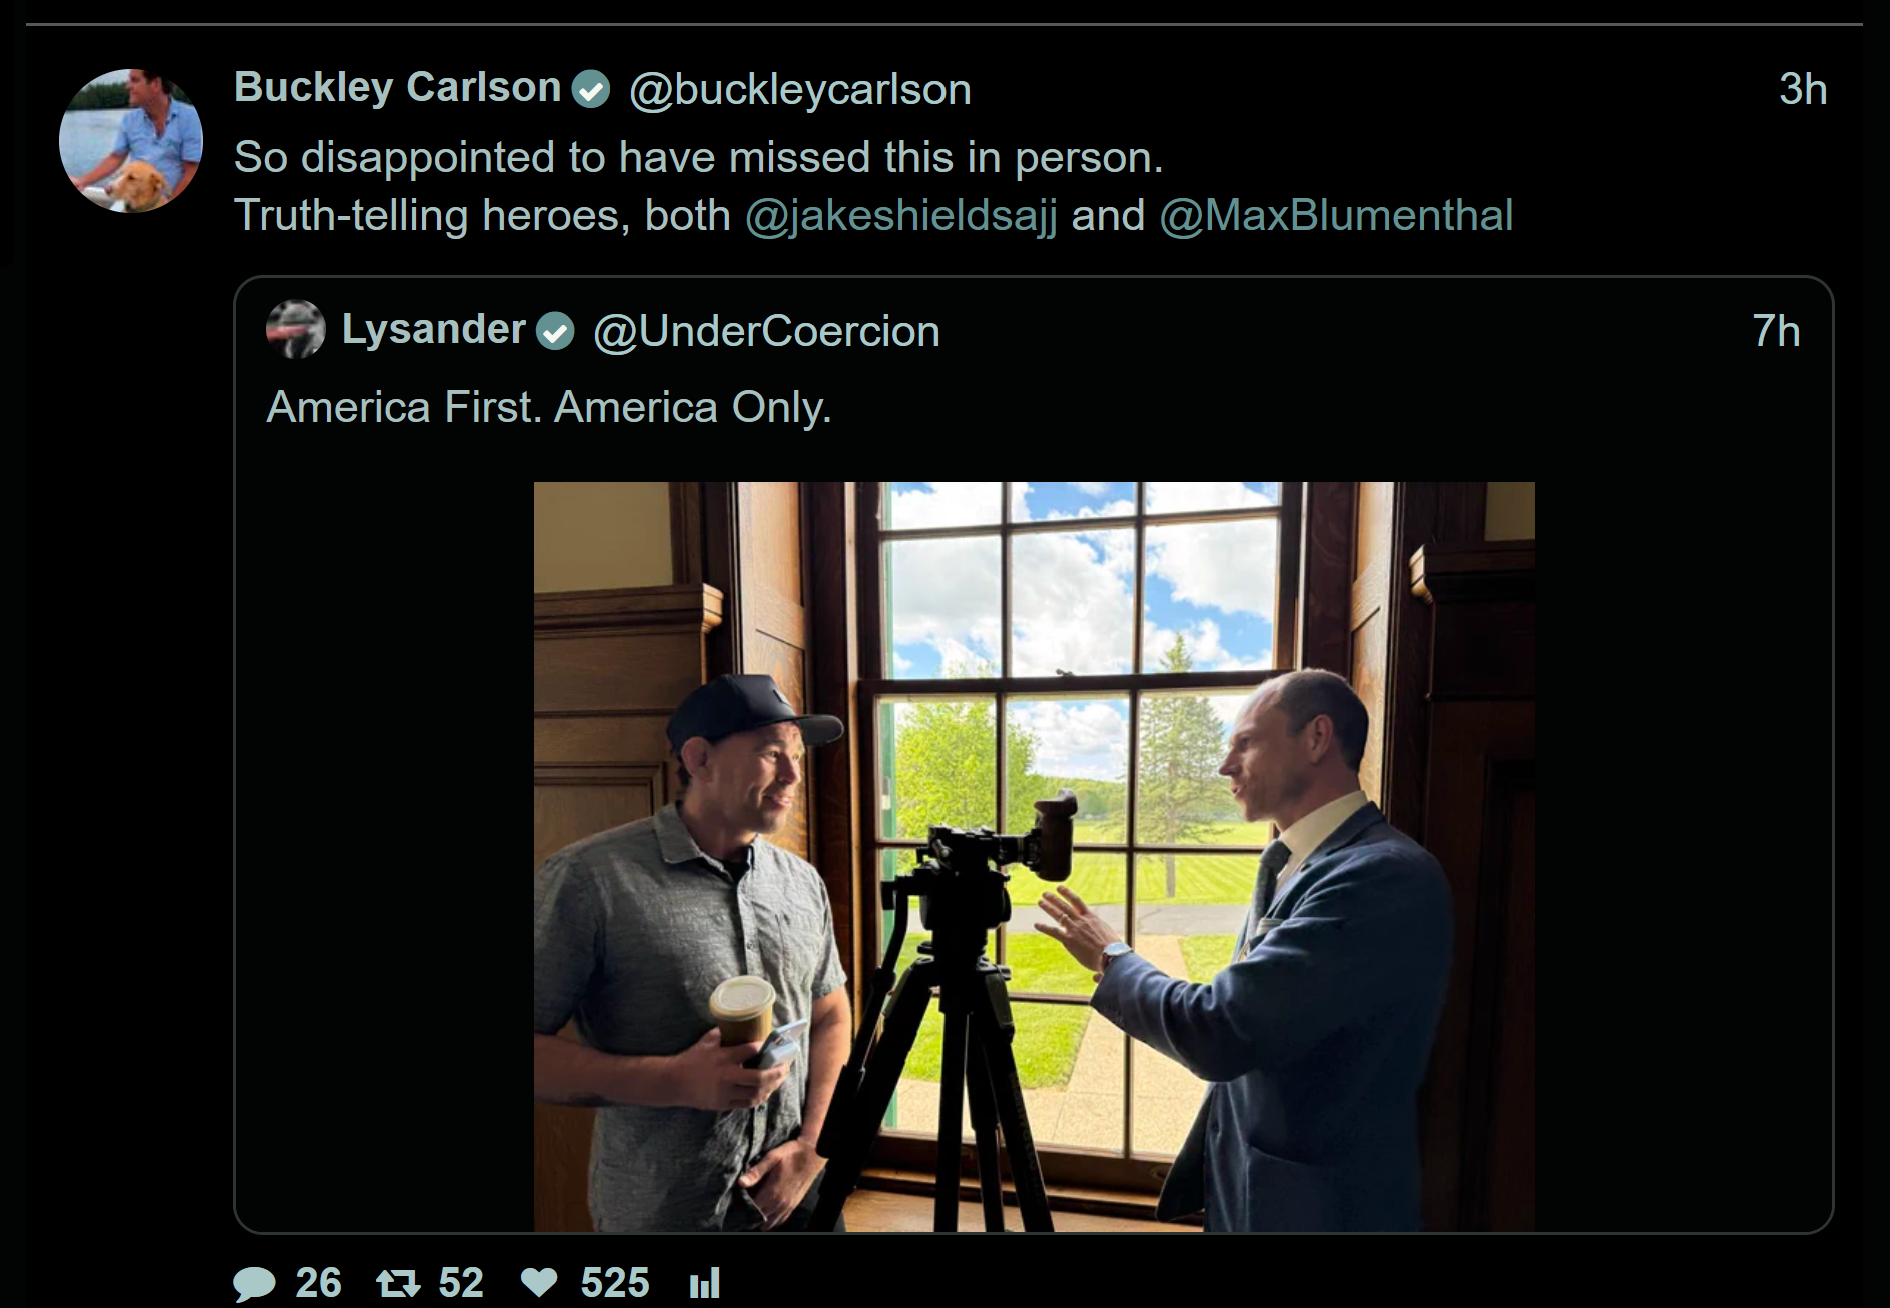Click the like count 525

point(615,1283)
